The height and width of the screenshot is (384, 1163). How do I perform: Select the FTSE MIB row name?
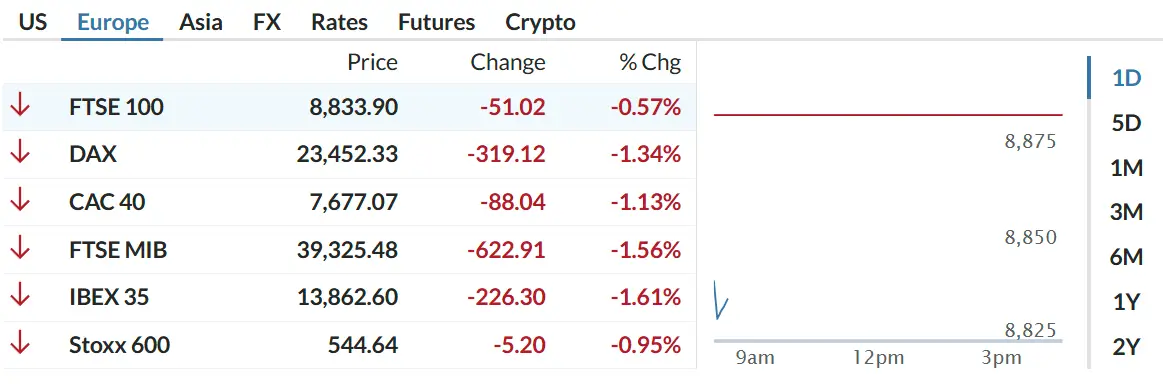pyautogui.click(x=118, y=250)
